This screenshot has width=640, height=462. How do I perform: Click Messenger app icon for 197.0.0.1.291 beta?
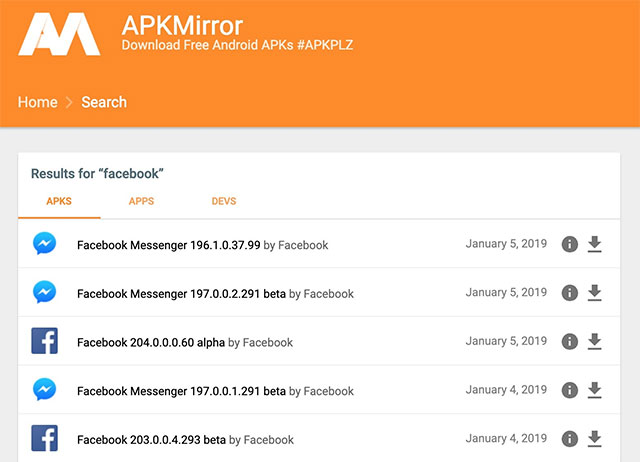[x=44, y=389]
